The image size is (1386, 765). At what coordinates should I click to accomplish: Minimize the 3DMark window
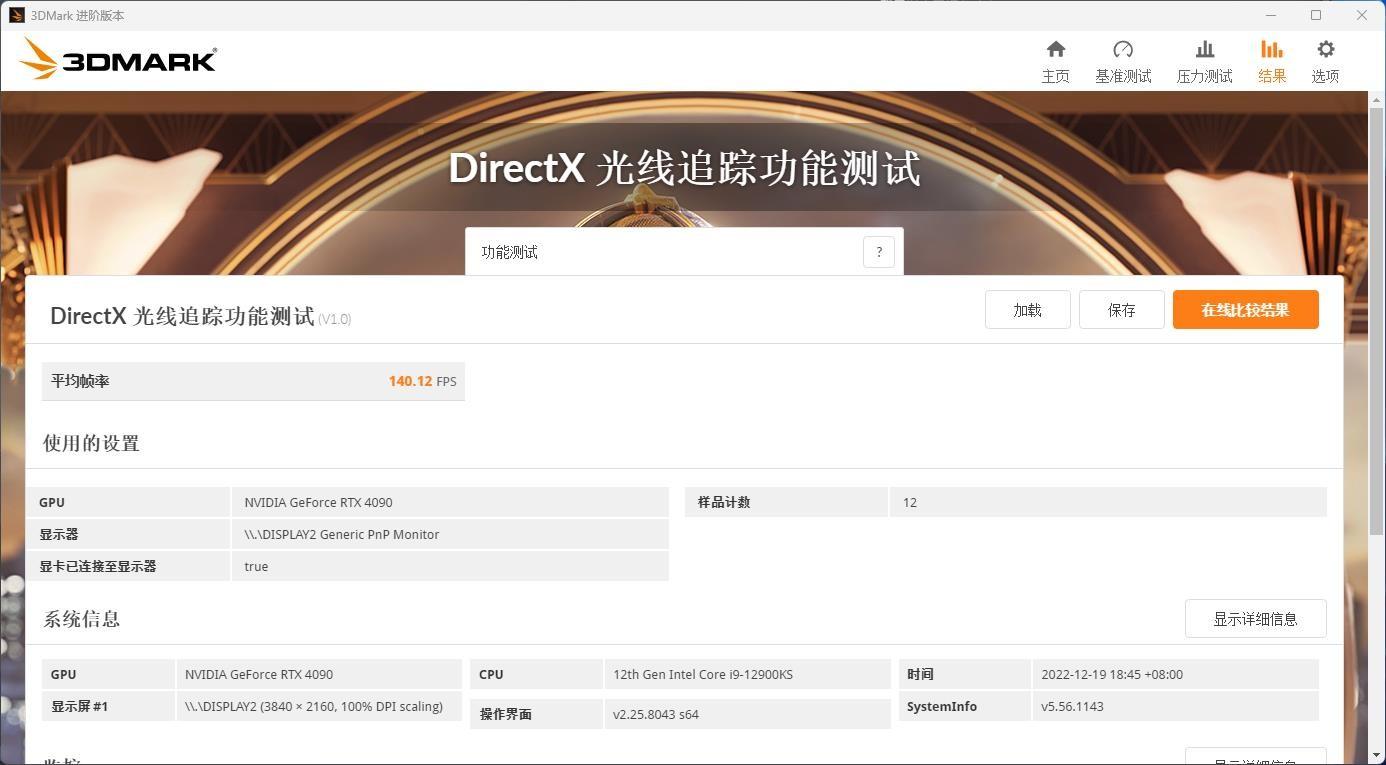[x=1271, y=15]
